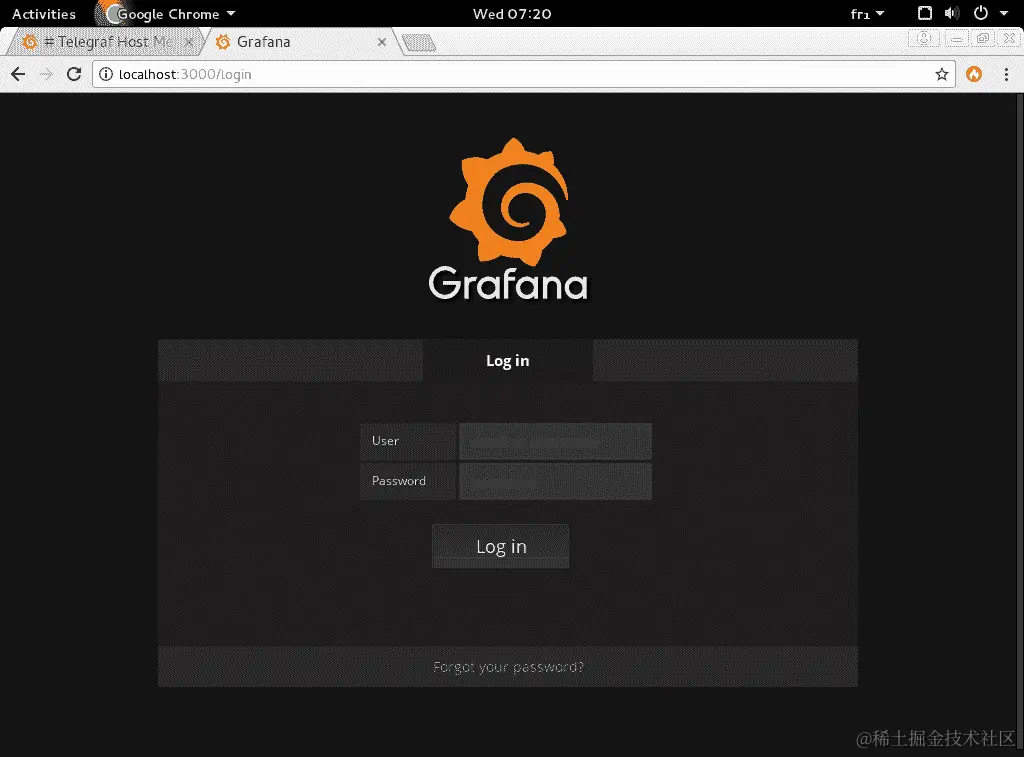
Task: Click the Log in button
Action: (501, 546)
